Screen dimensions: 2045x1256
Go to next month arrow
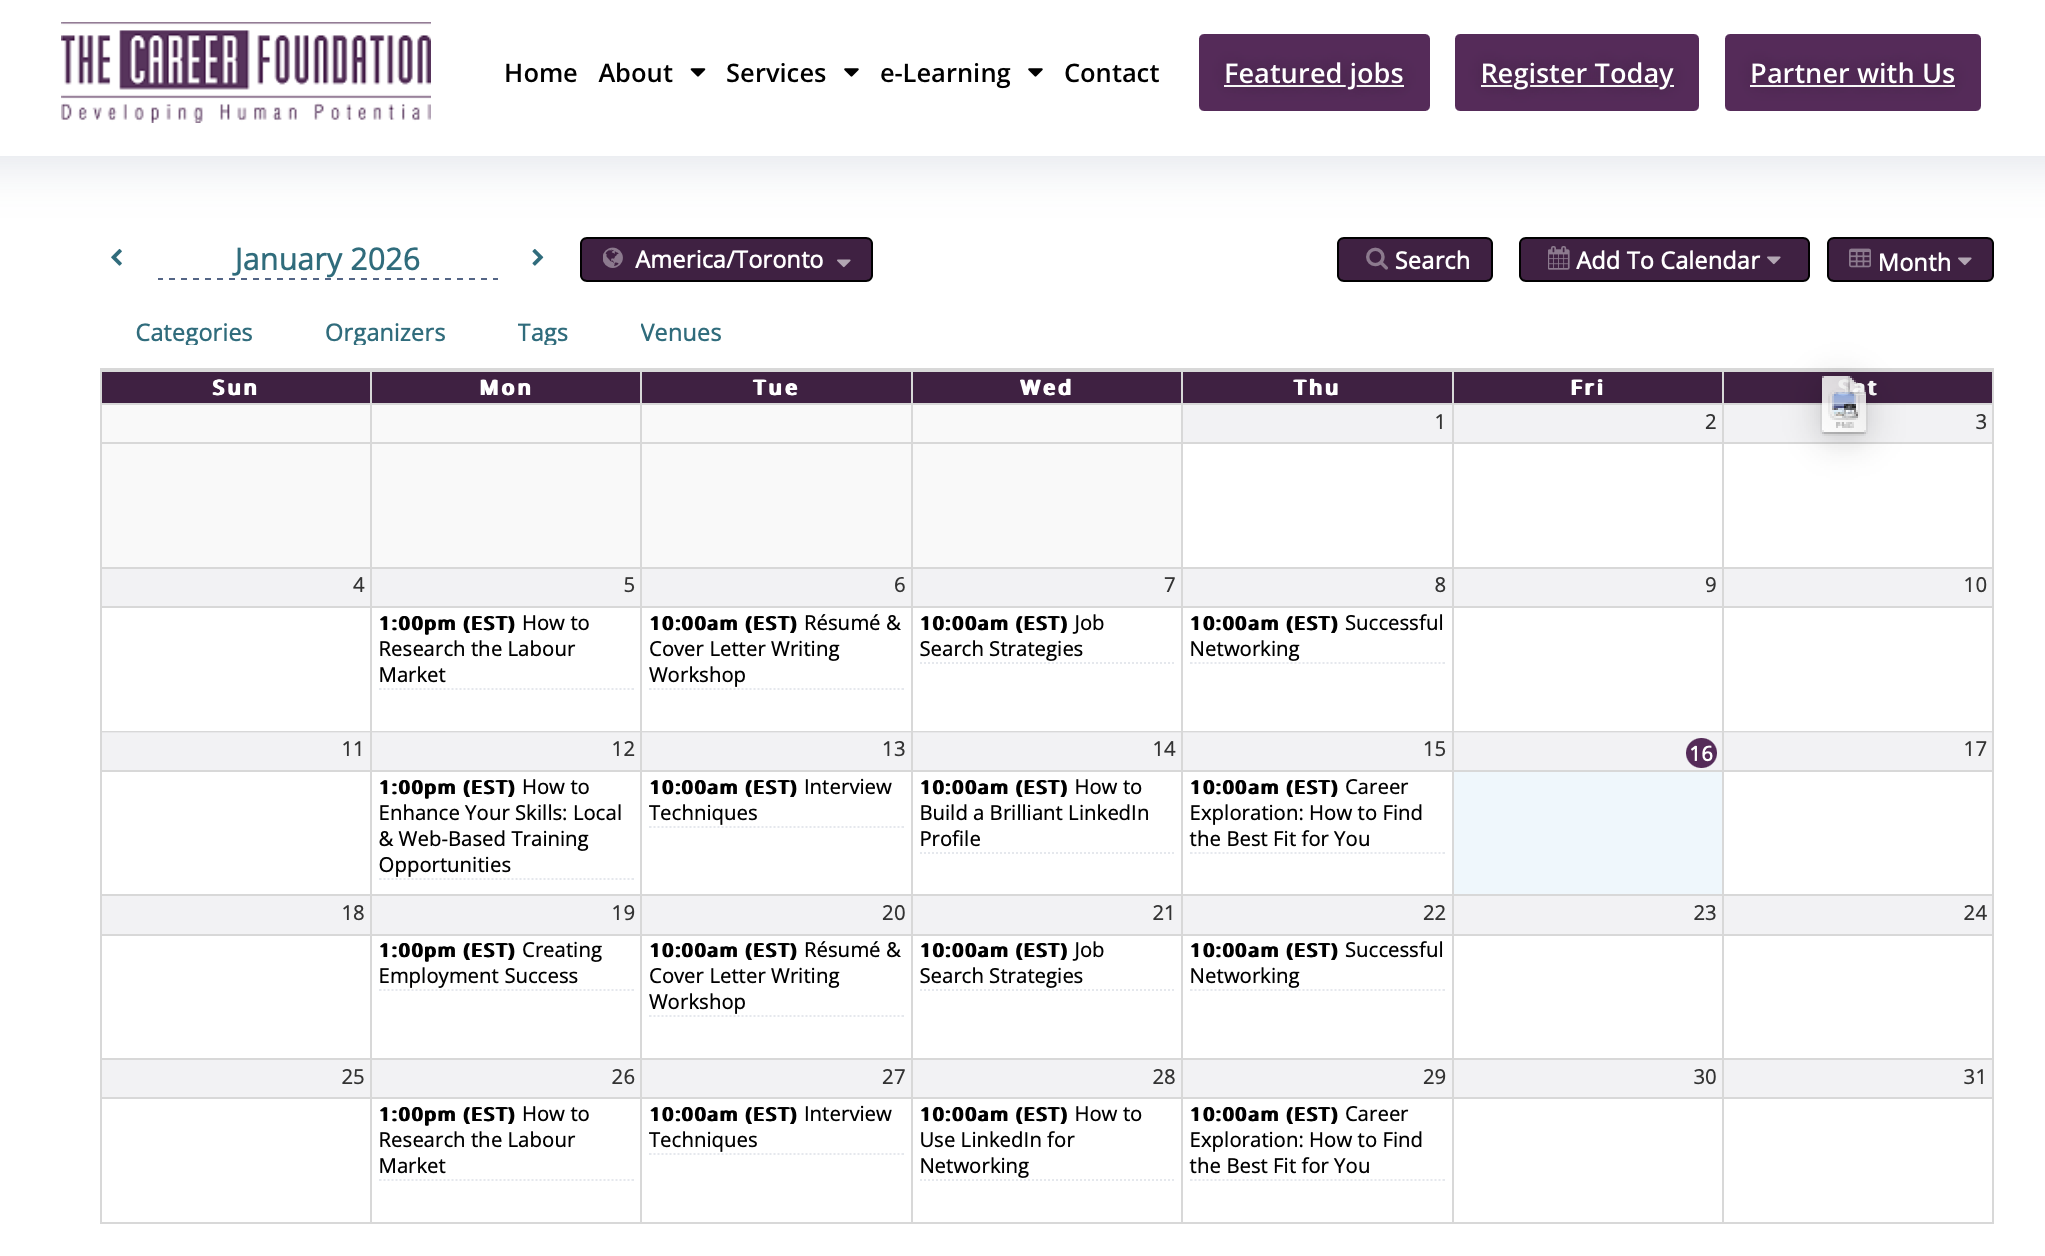click(x=537, y=258)
